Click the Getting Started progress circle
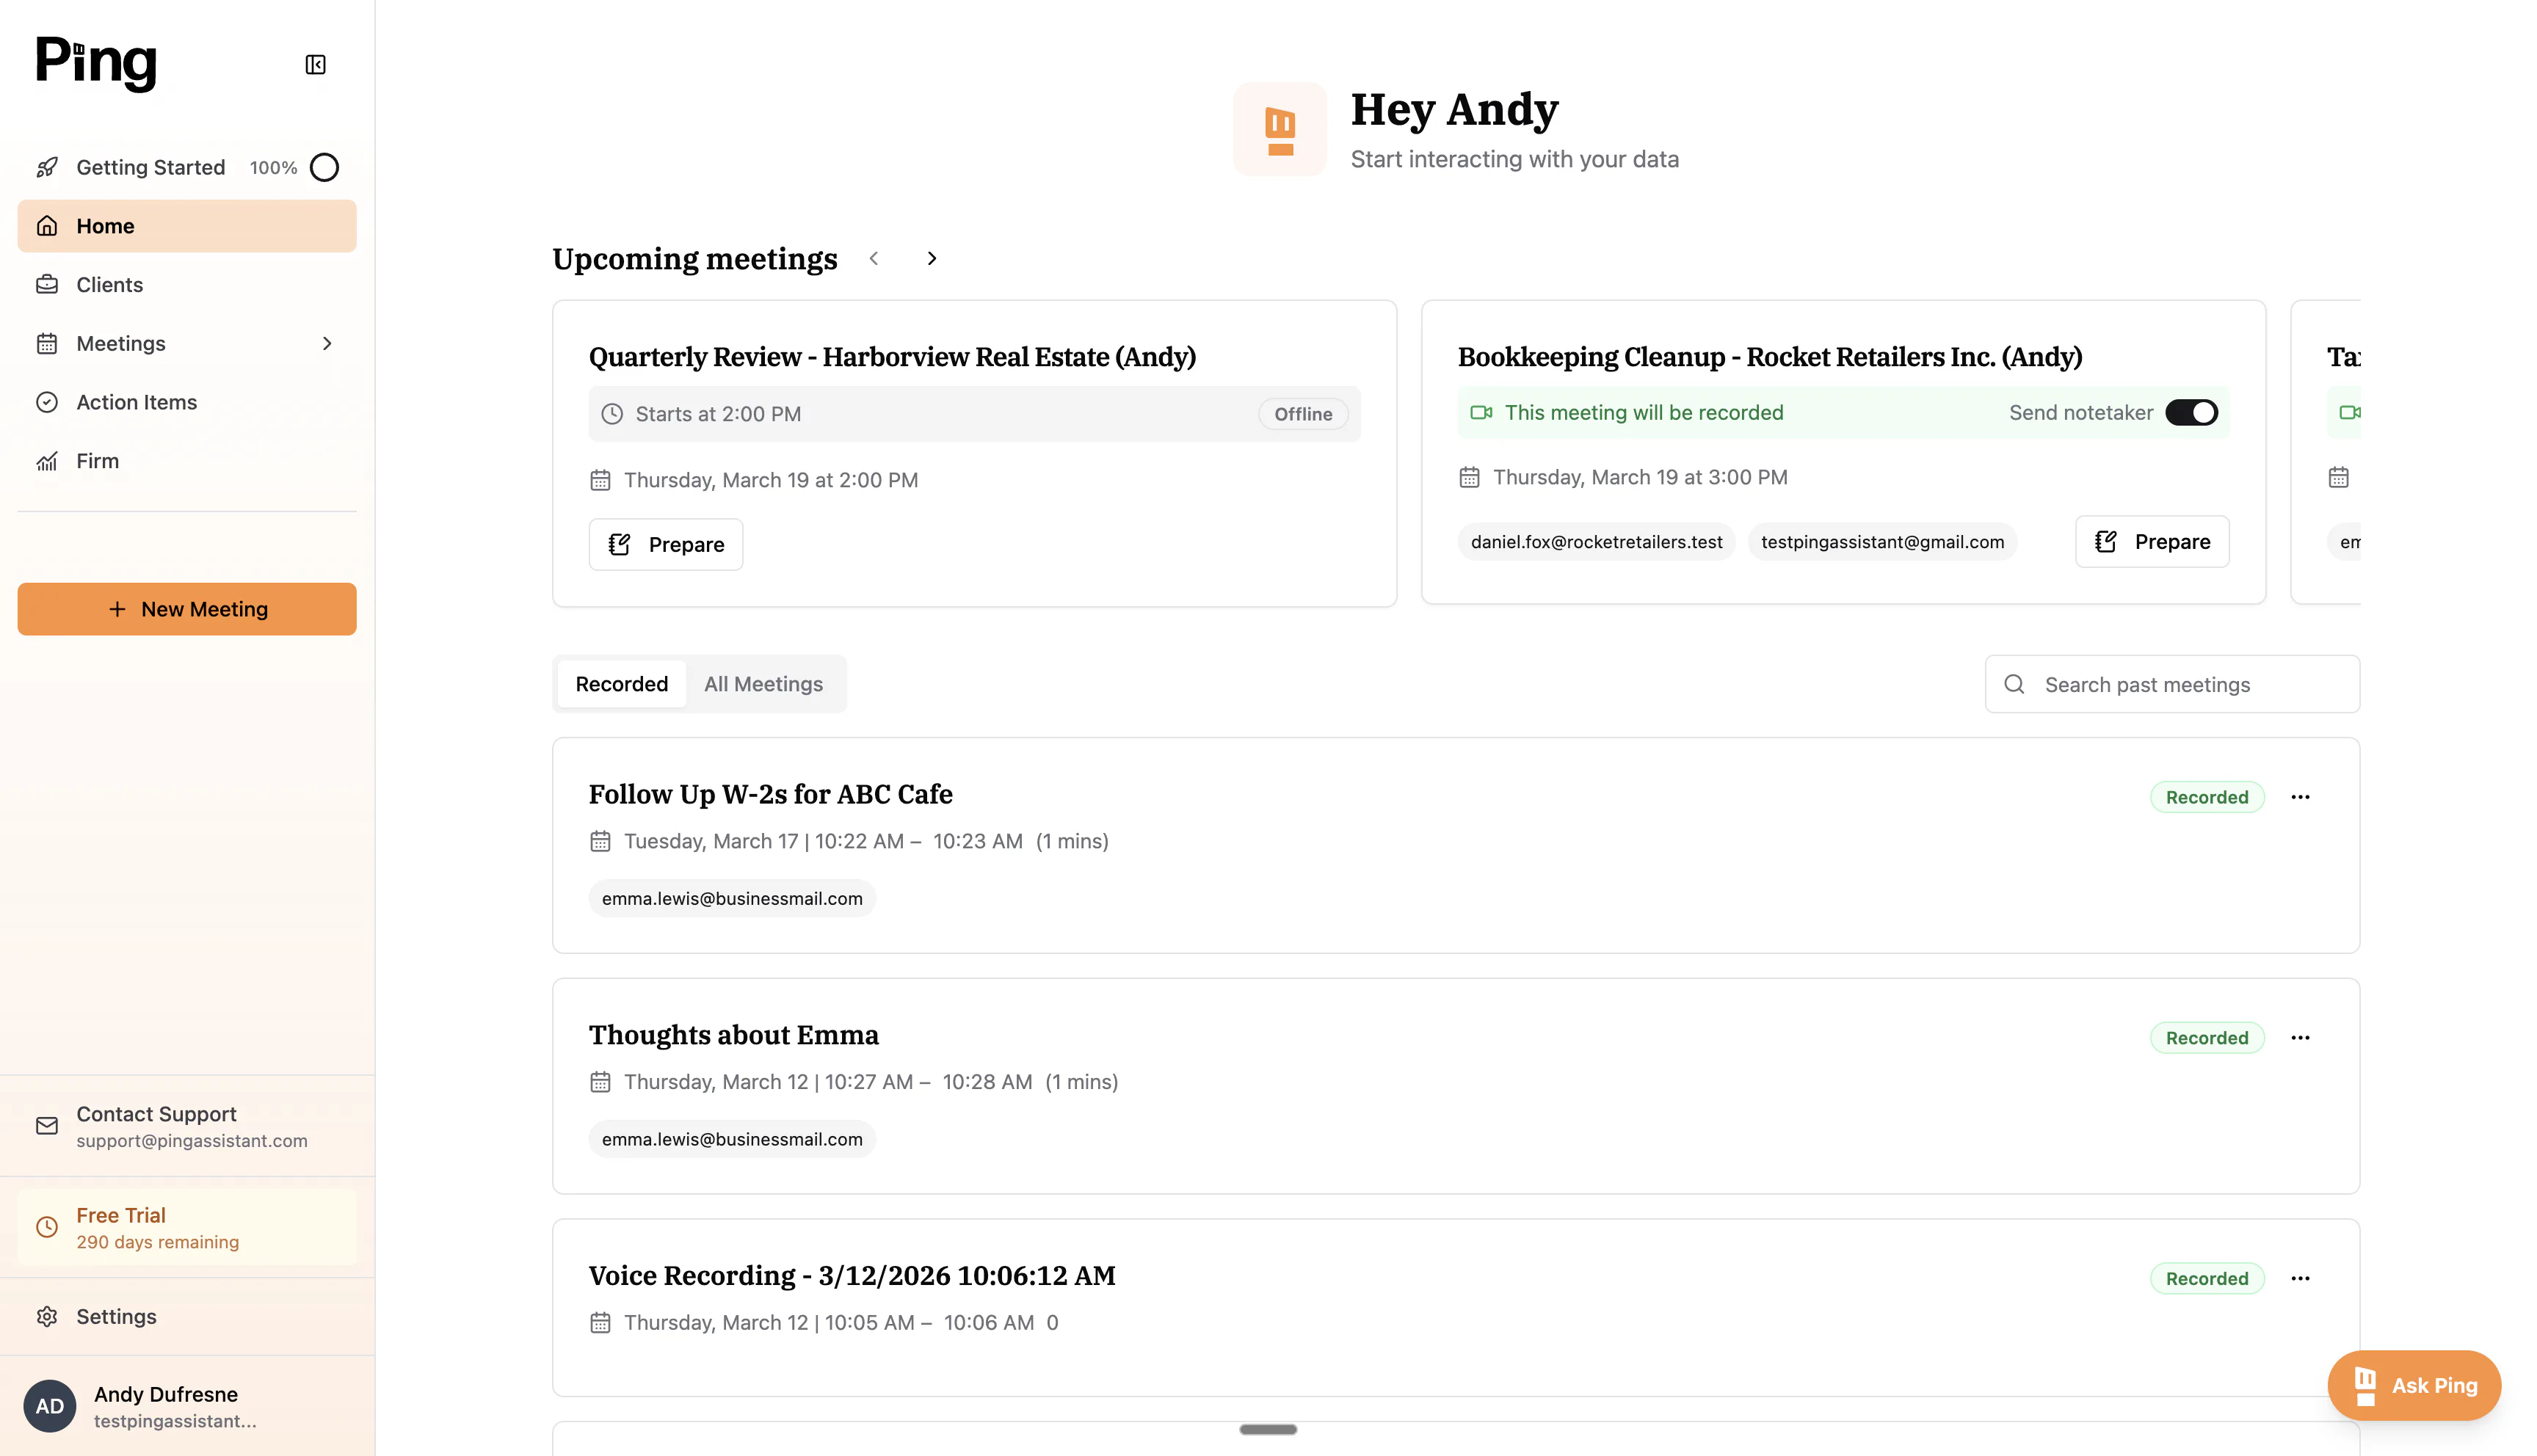This screenshot has height=1456, width=2537. coord(324,167)
